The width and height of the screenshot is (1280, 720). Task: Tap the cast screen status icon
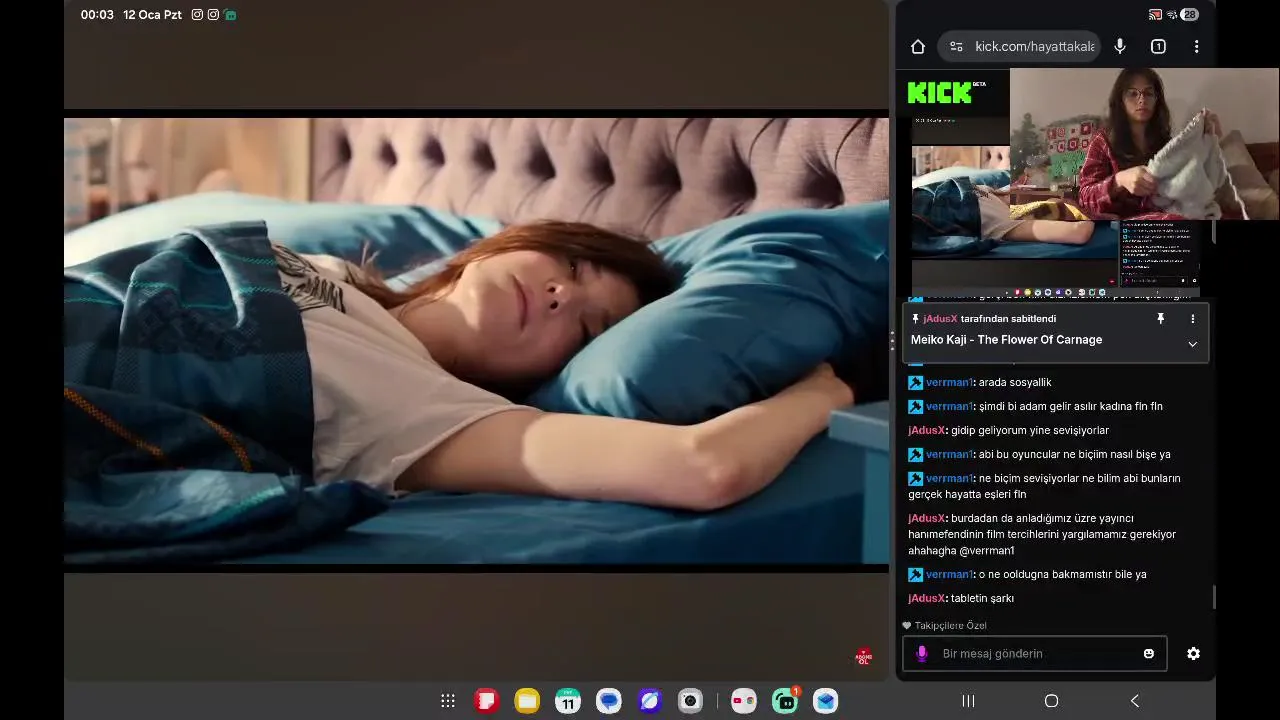[x=1155, y=15]
